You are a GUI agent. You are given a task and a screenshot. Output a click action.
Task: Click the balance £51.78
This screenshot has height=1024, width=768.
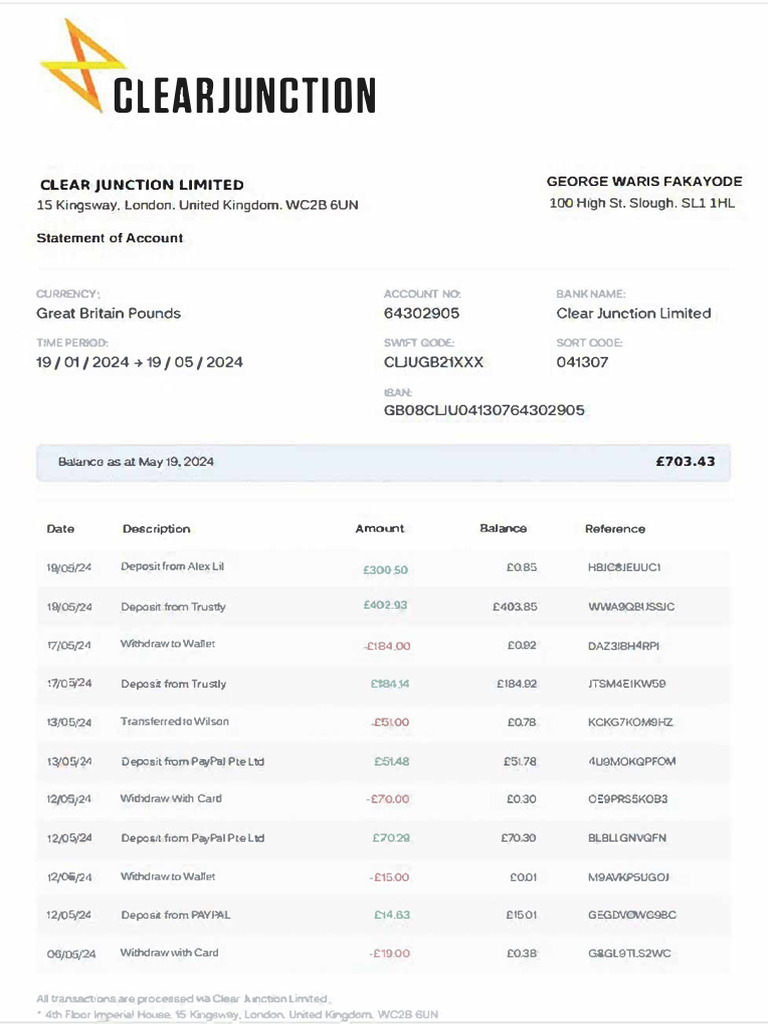coord(520,761)
